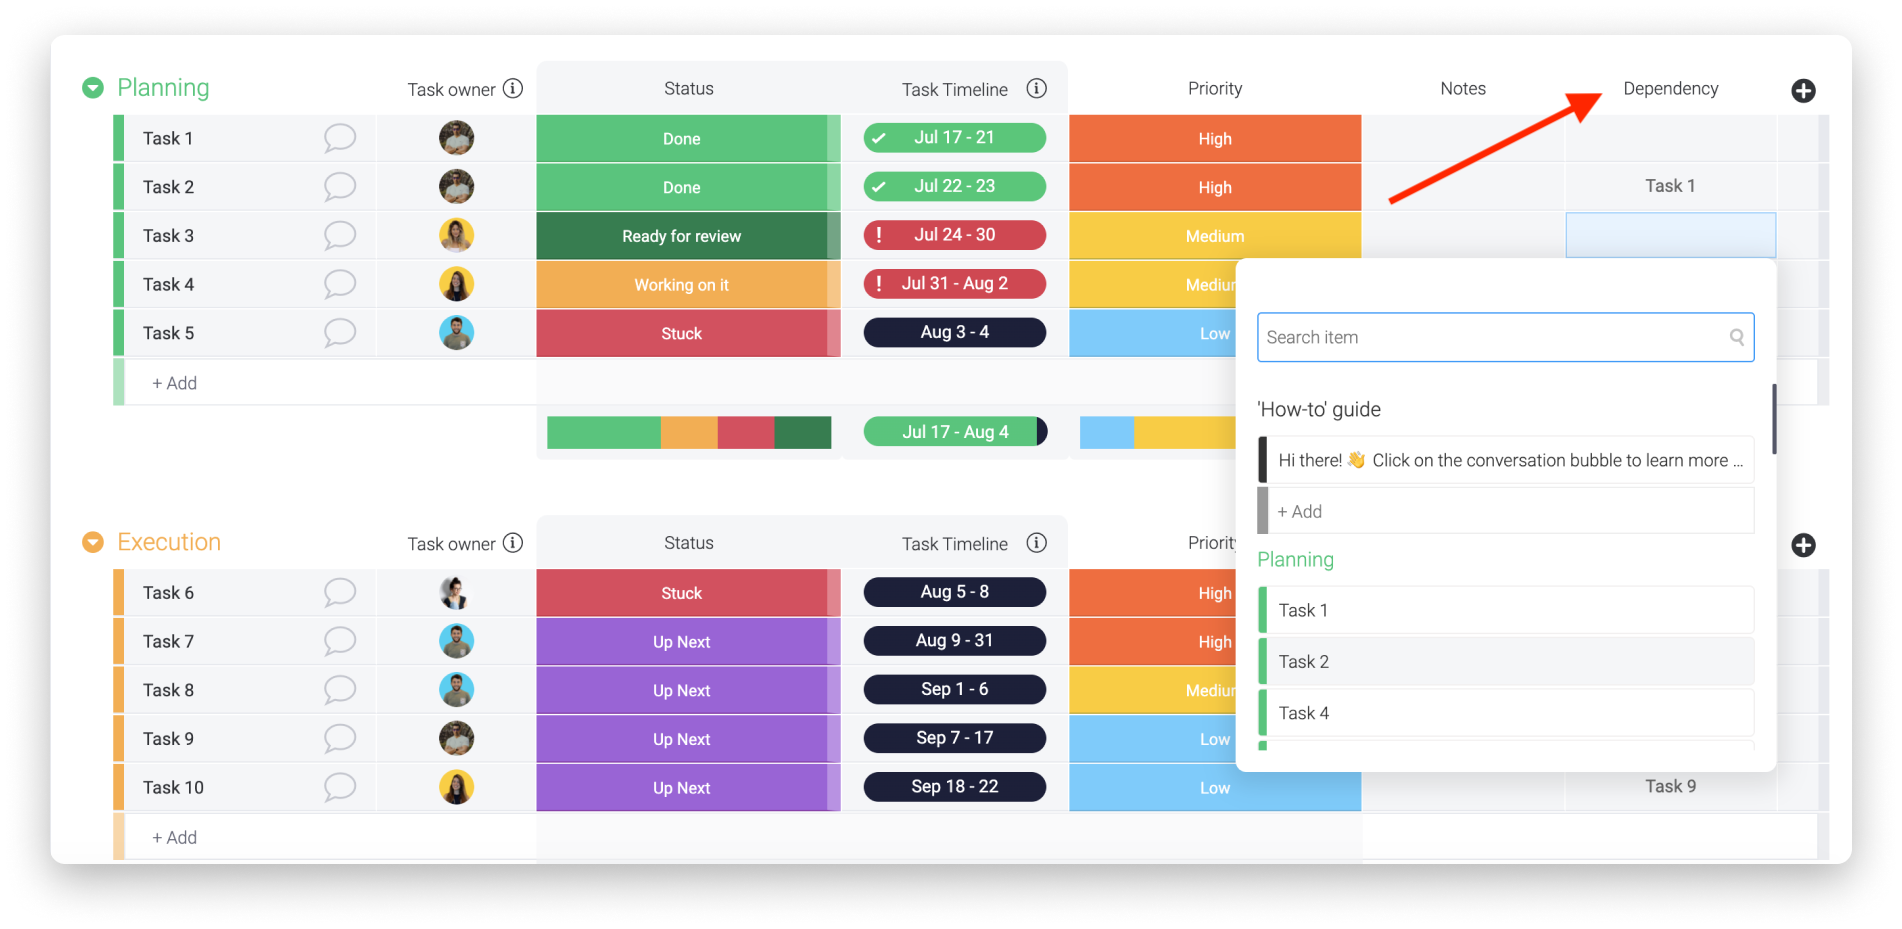Open the conversation bubble for Task 3
Image resolution: width=1902 pixels, height=929 pixels.
[340, 236]
